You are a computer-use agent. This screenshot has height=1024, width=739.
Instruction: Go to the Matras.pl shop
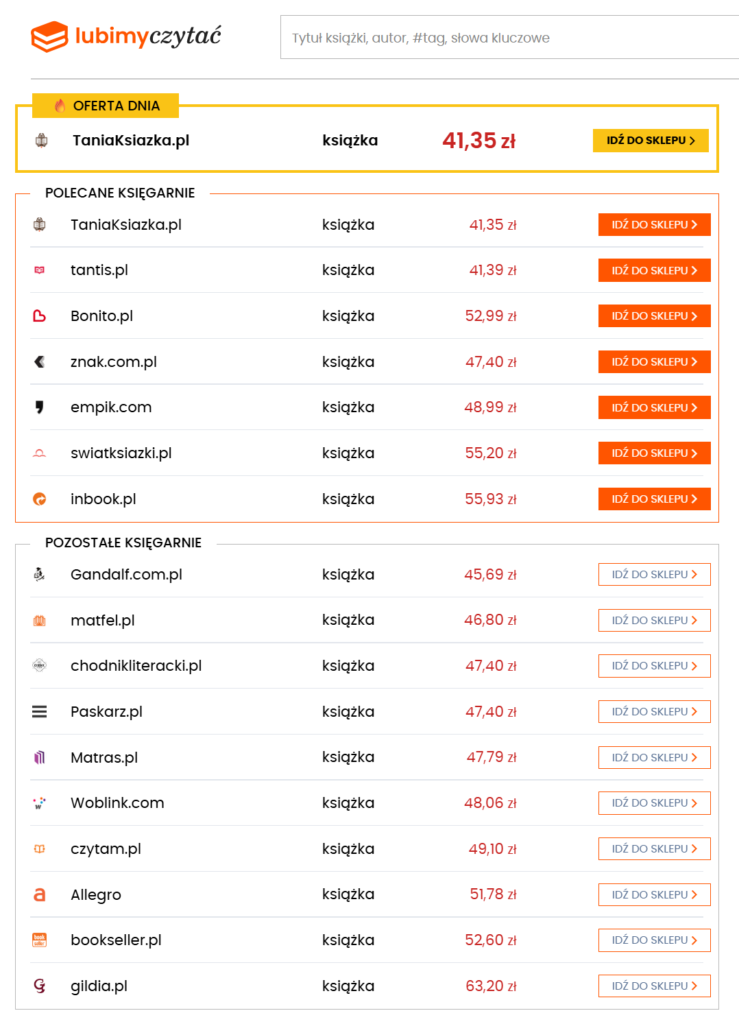654,757
